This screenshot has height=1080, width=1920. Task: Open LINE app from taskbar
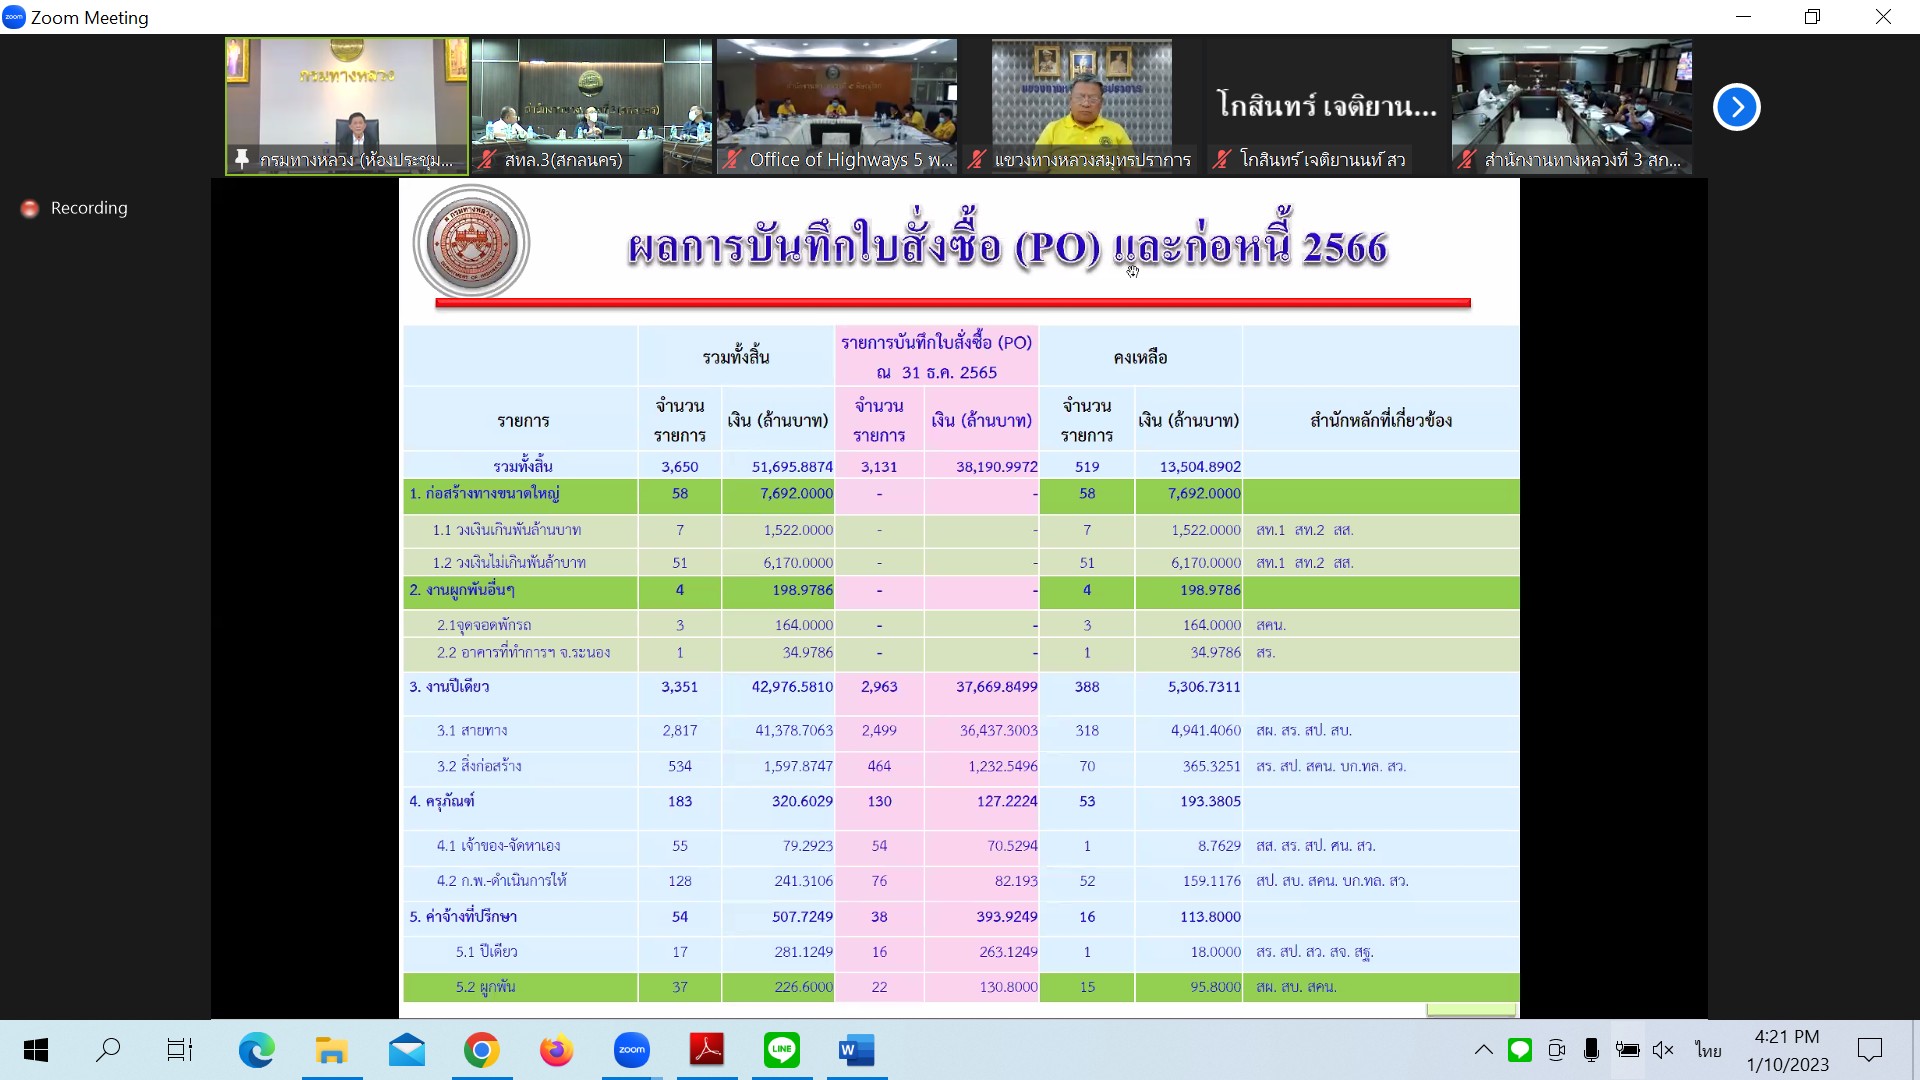[x=781, y=1050]
